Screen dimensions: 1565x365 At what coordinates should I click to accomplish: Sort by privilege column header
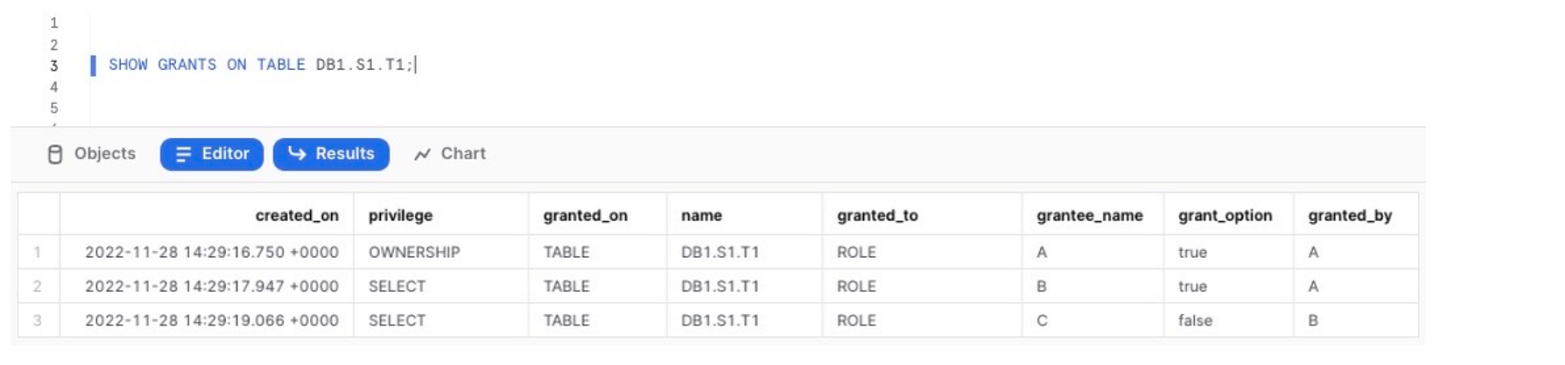click(x=401, y=215)
